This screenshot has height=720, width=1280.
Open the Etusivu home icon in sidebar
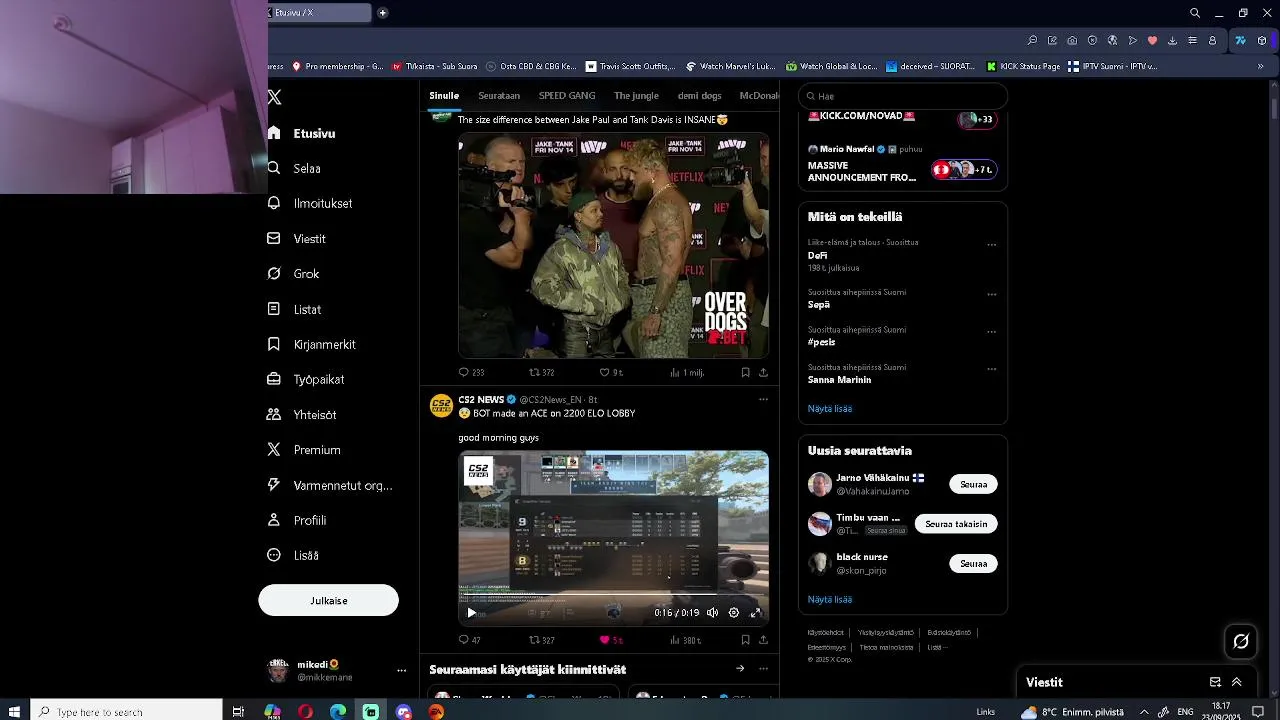tap(274, 133)
